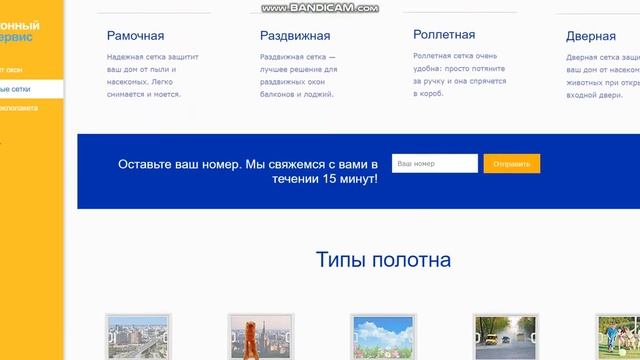Open the blue sky and flowers thumbnail
Viewport: 640px width, 360px height.
tap(383, 337)
